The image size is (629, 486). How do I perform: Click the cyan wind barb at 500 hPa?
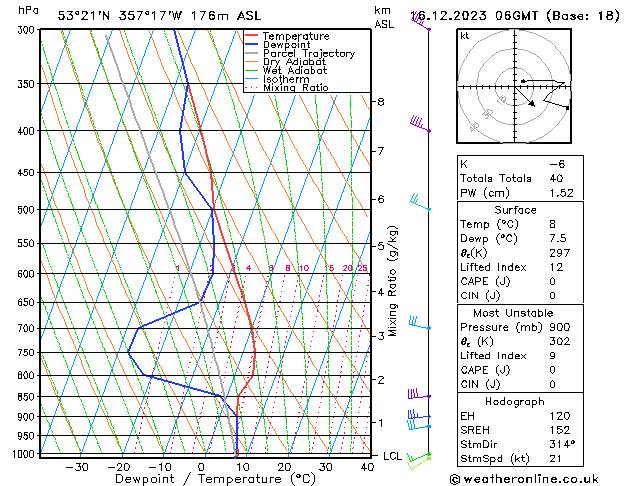[420, 202]
